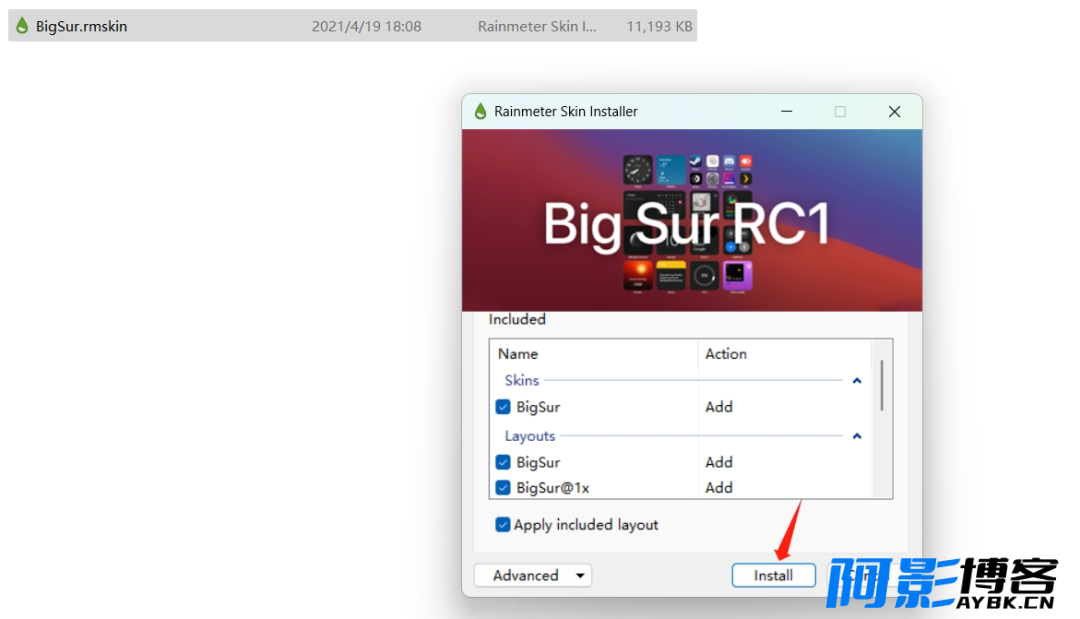Click the included list scrollbar
Image resolution: width=1080 pixels, height=619 pixels.
(x=882, y=386)
